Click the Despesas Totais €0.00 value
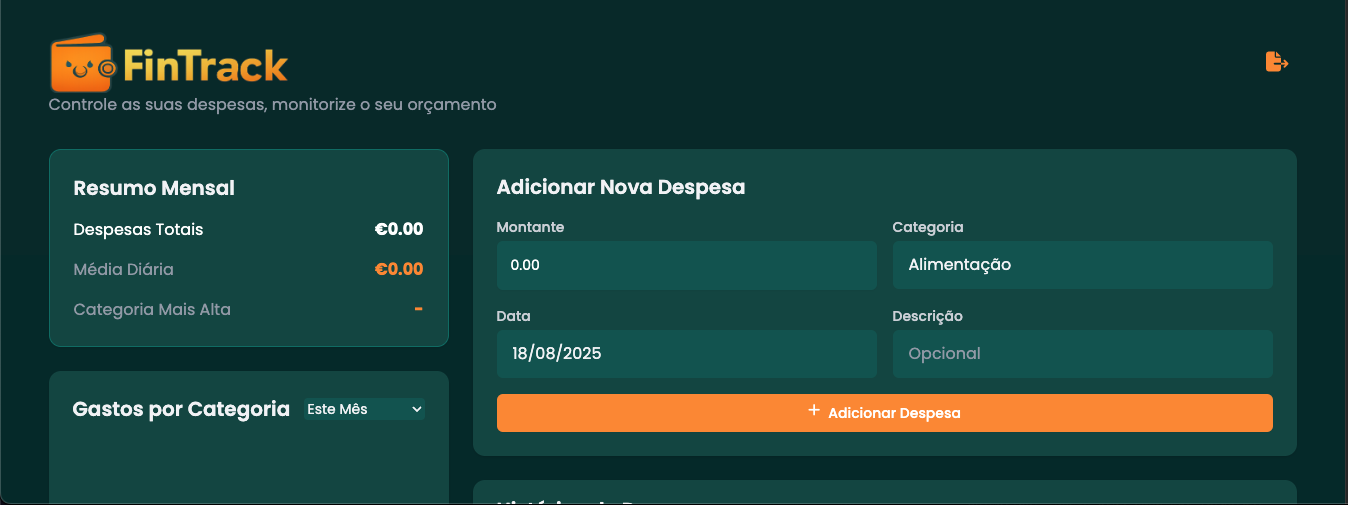The height and width of the screenshot is (505, 1348). (399, 229)
